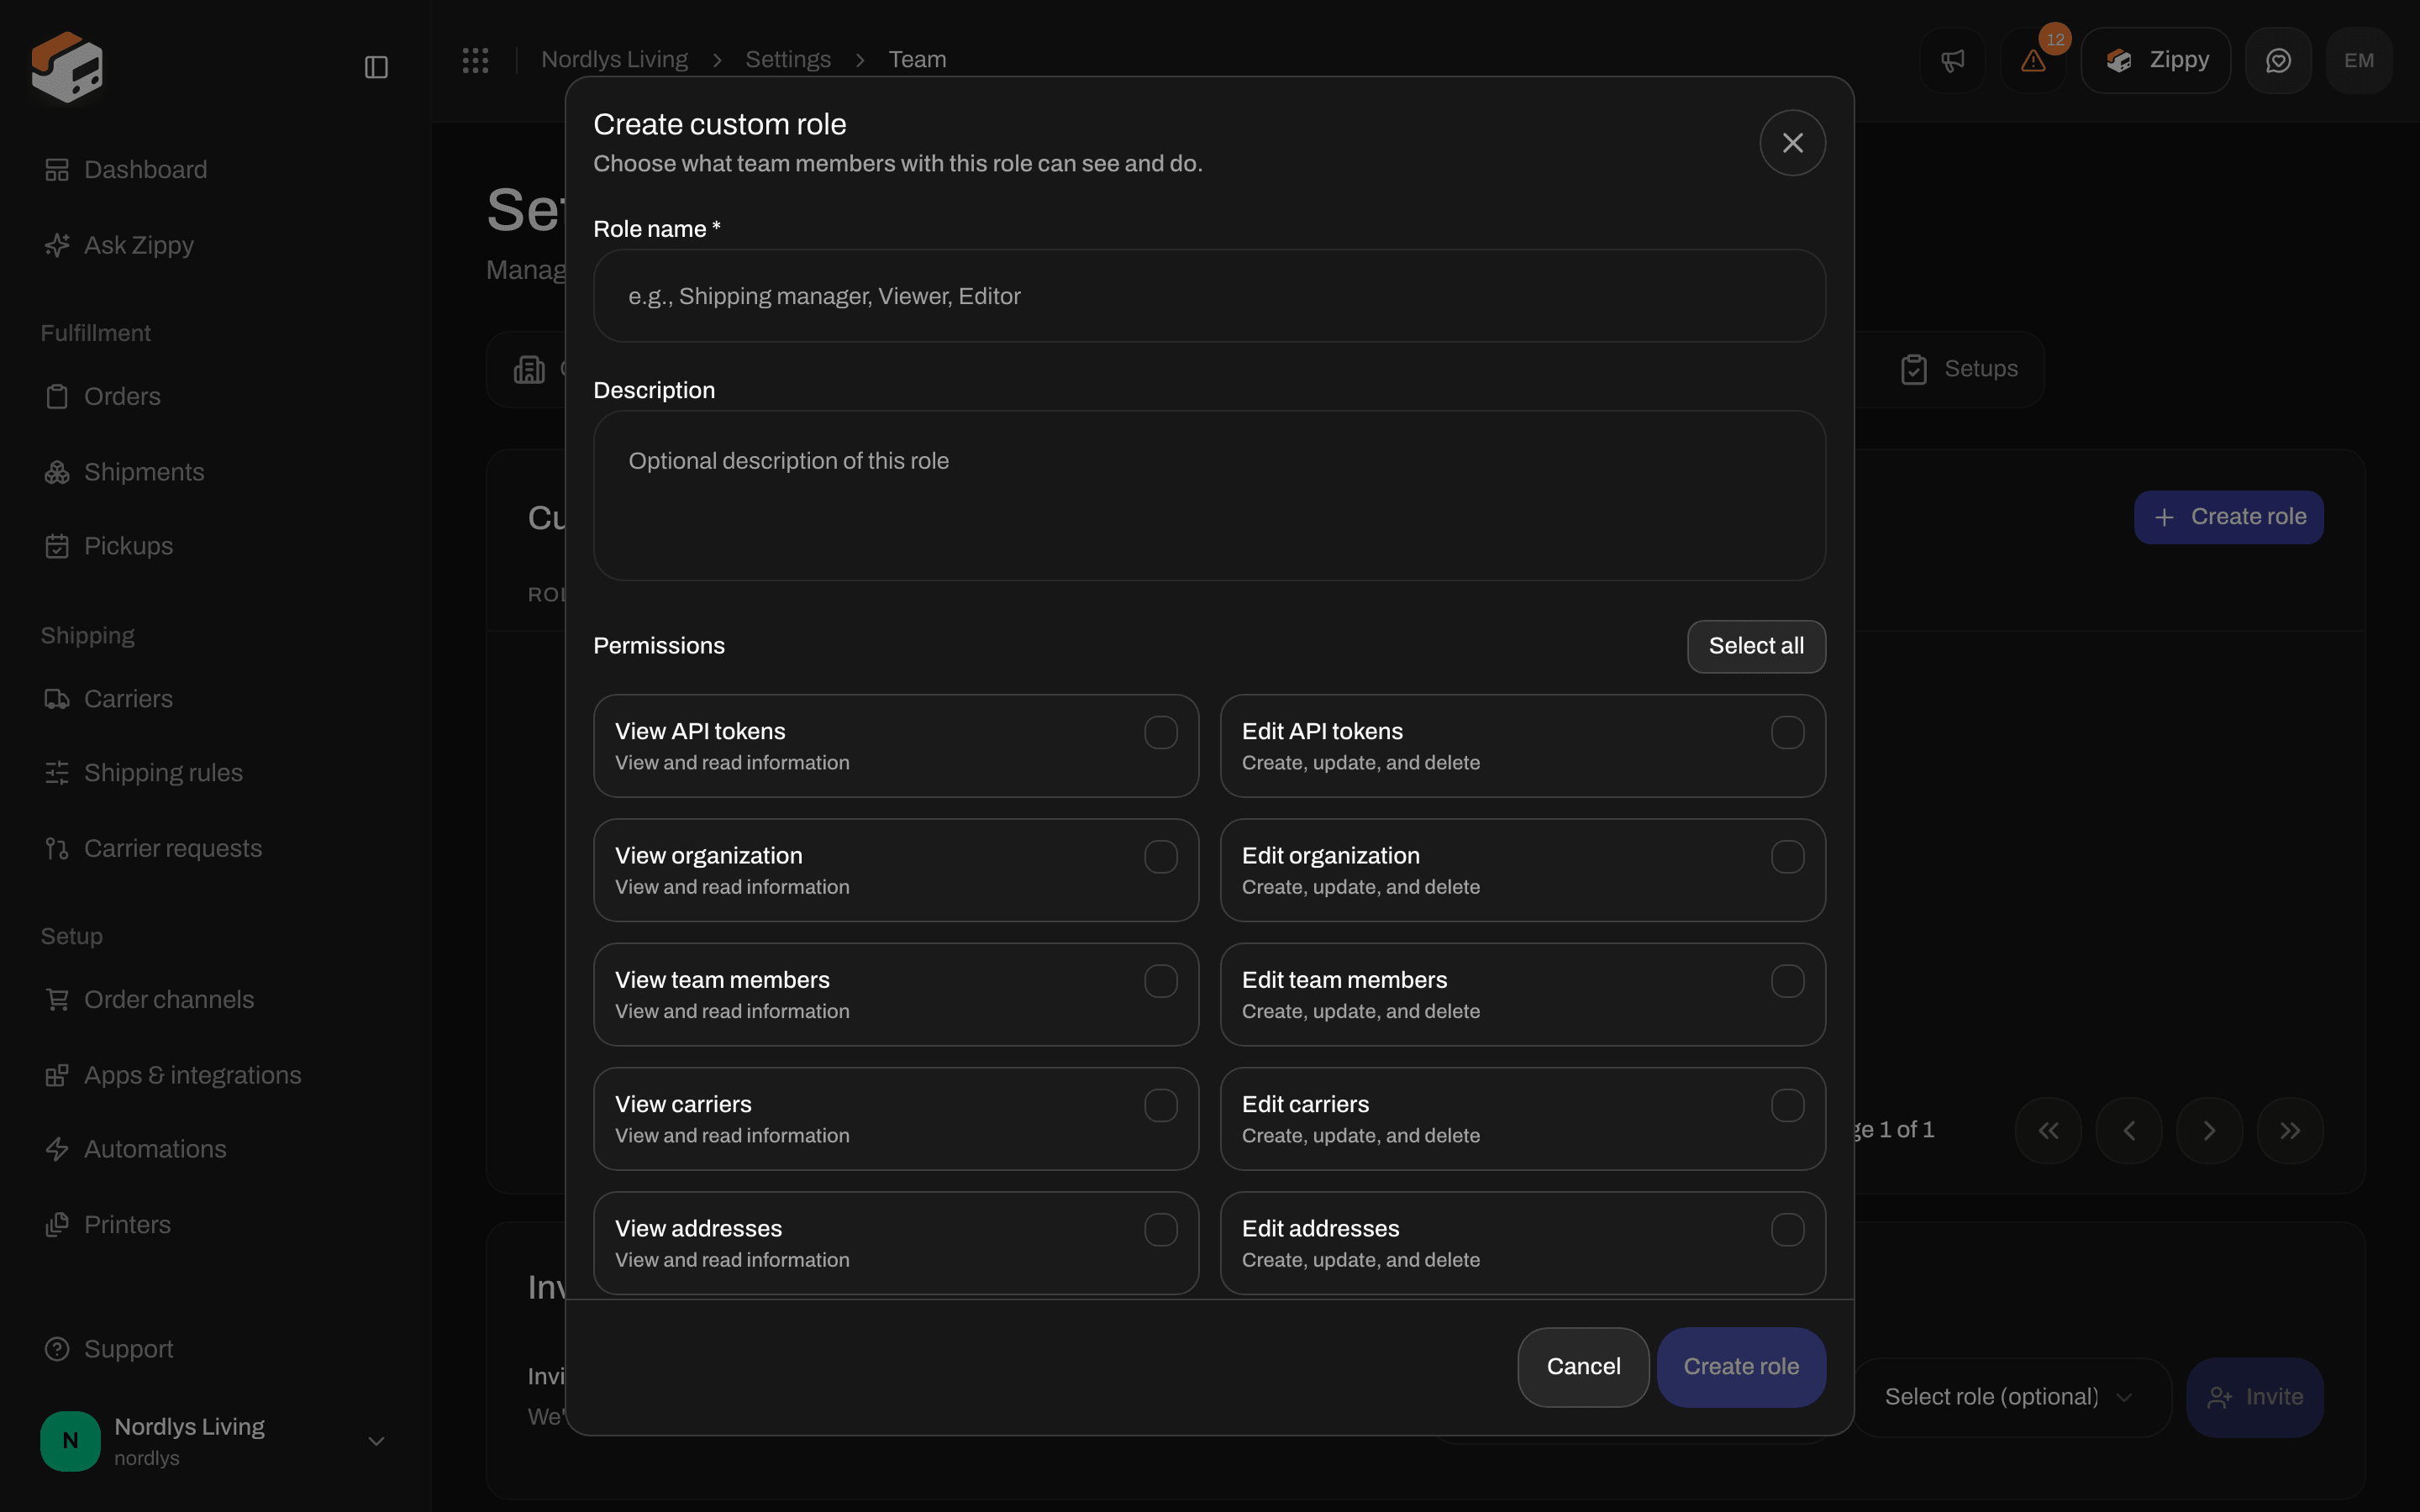This screenshot has width=2420, height=1512.
Task: Collapse the sidebar panel icon
Action: [376, 67]
